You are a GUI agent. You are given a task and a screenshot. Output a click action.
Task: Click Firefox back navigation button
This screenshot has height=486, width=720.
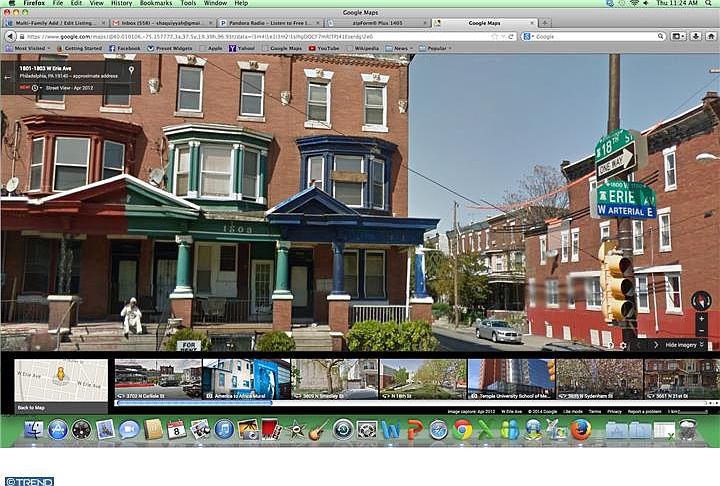tap(9, 36)
